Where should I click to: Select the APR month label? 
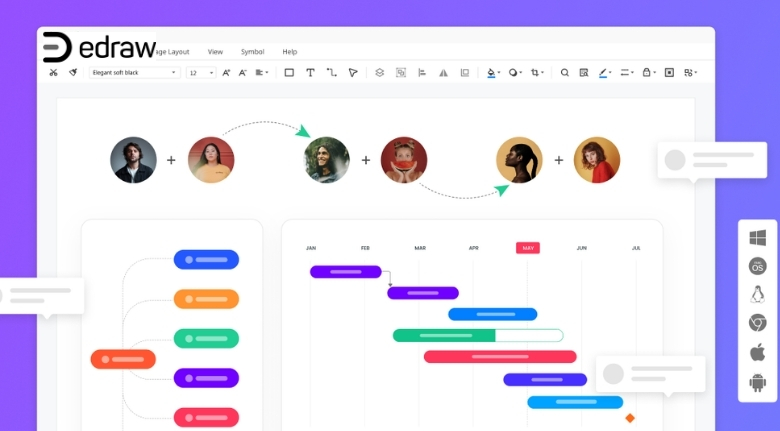pos(474,248)
